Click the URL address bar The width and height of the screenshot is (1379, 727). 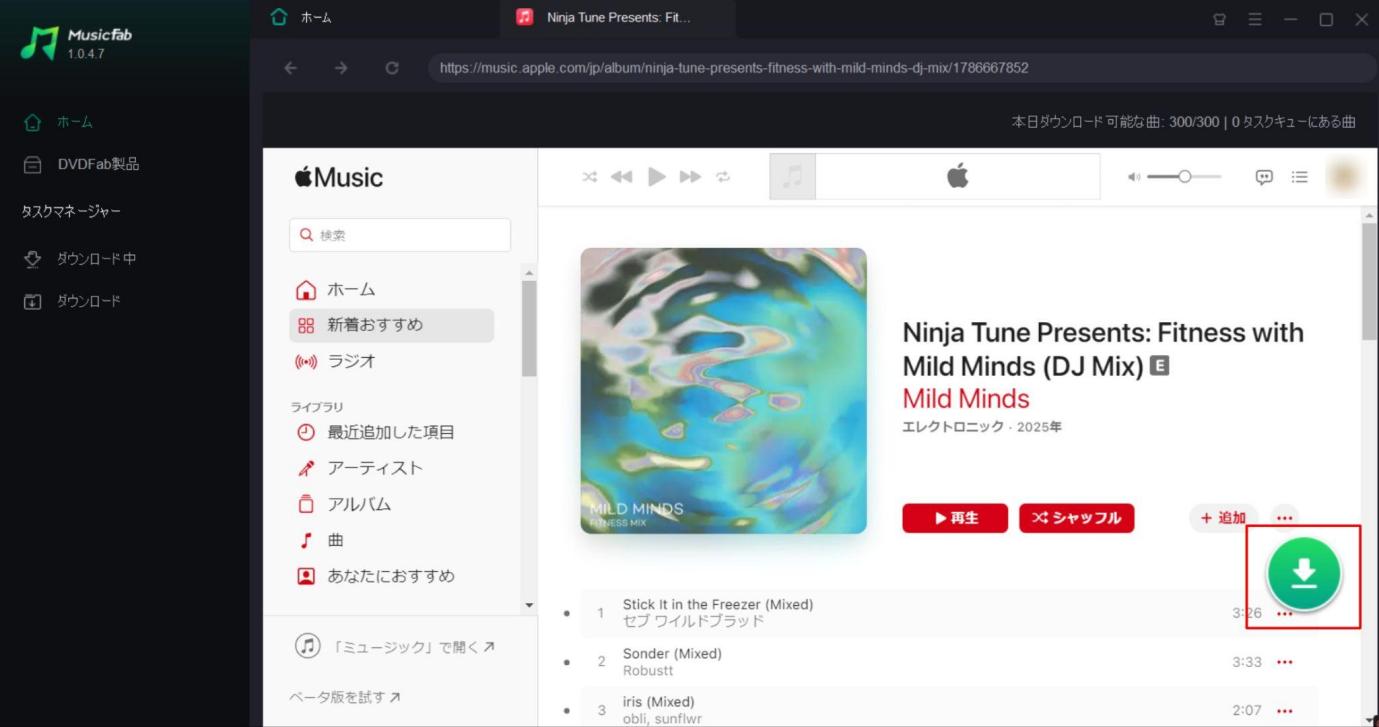[902, 68]
